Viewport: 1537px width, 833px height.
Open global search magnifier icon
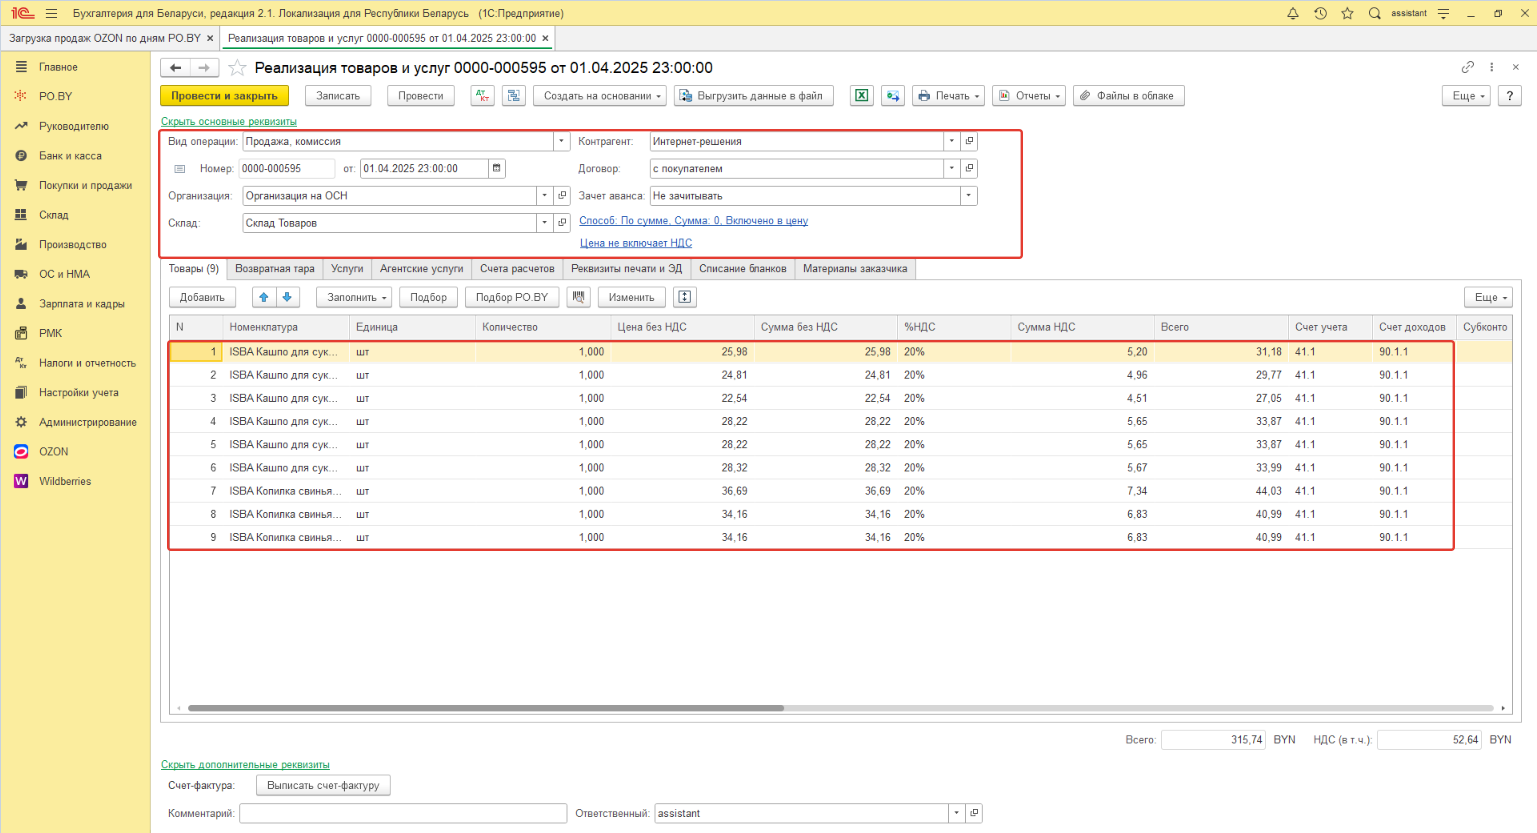(1375, 13)
